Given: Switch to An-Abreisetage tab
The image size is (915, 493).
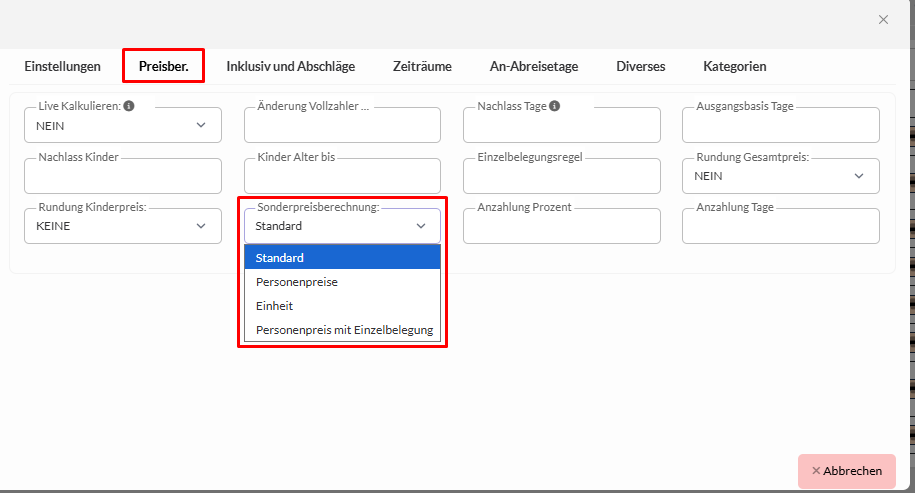Looking at the screenshot, I should pyautogui.click(x=533, y=67).
